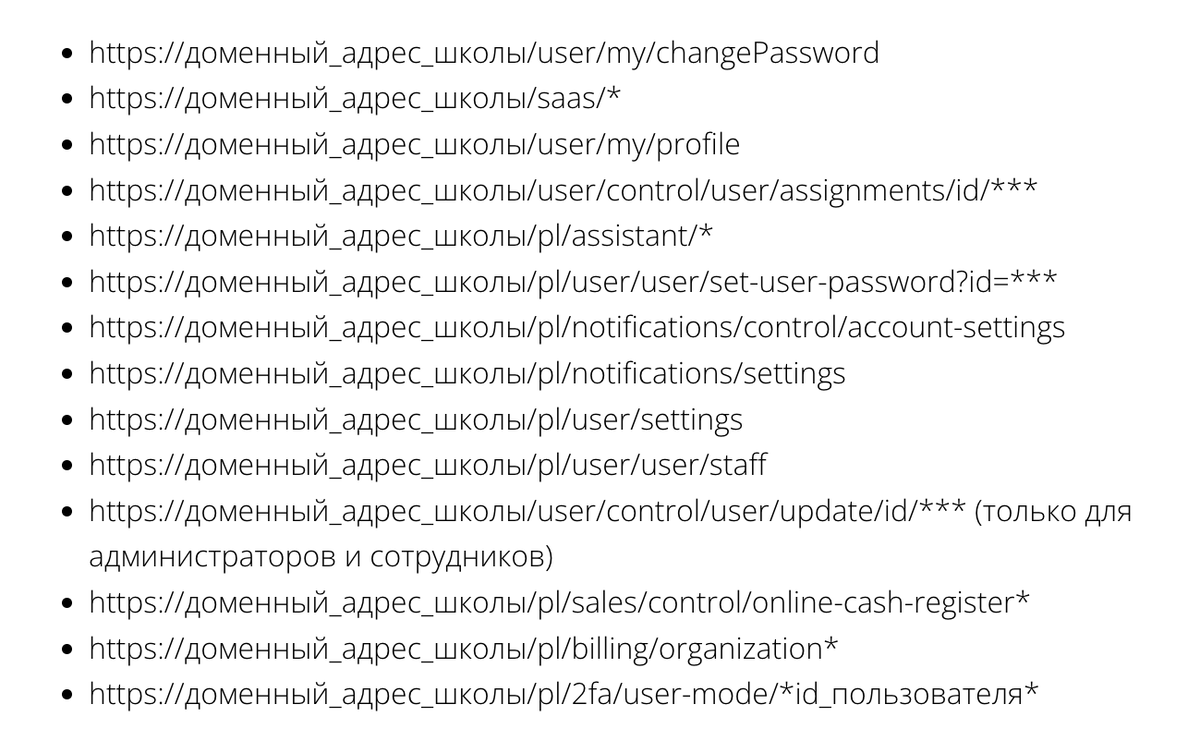Open the notifications/control/account-settings URL
Screen dimensions: 1200x753
577,328
